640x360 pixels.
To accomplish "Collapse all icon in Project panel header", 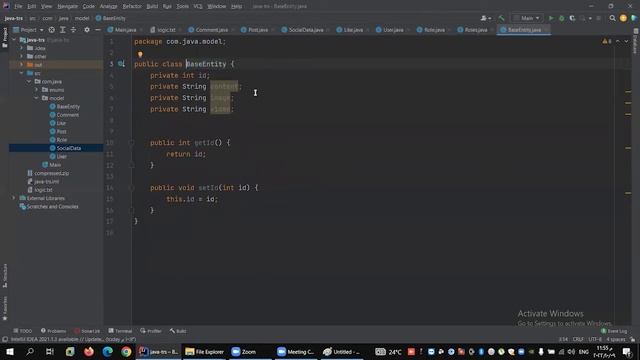I will [x=73, y=30].
